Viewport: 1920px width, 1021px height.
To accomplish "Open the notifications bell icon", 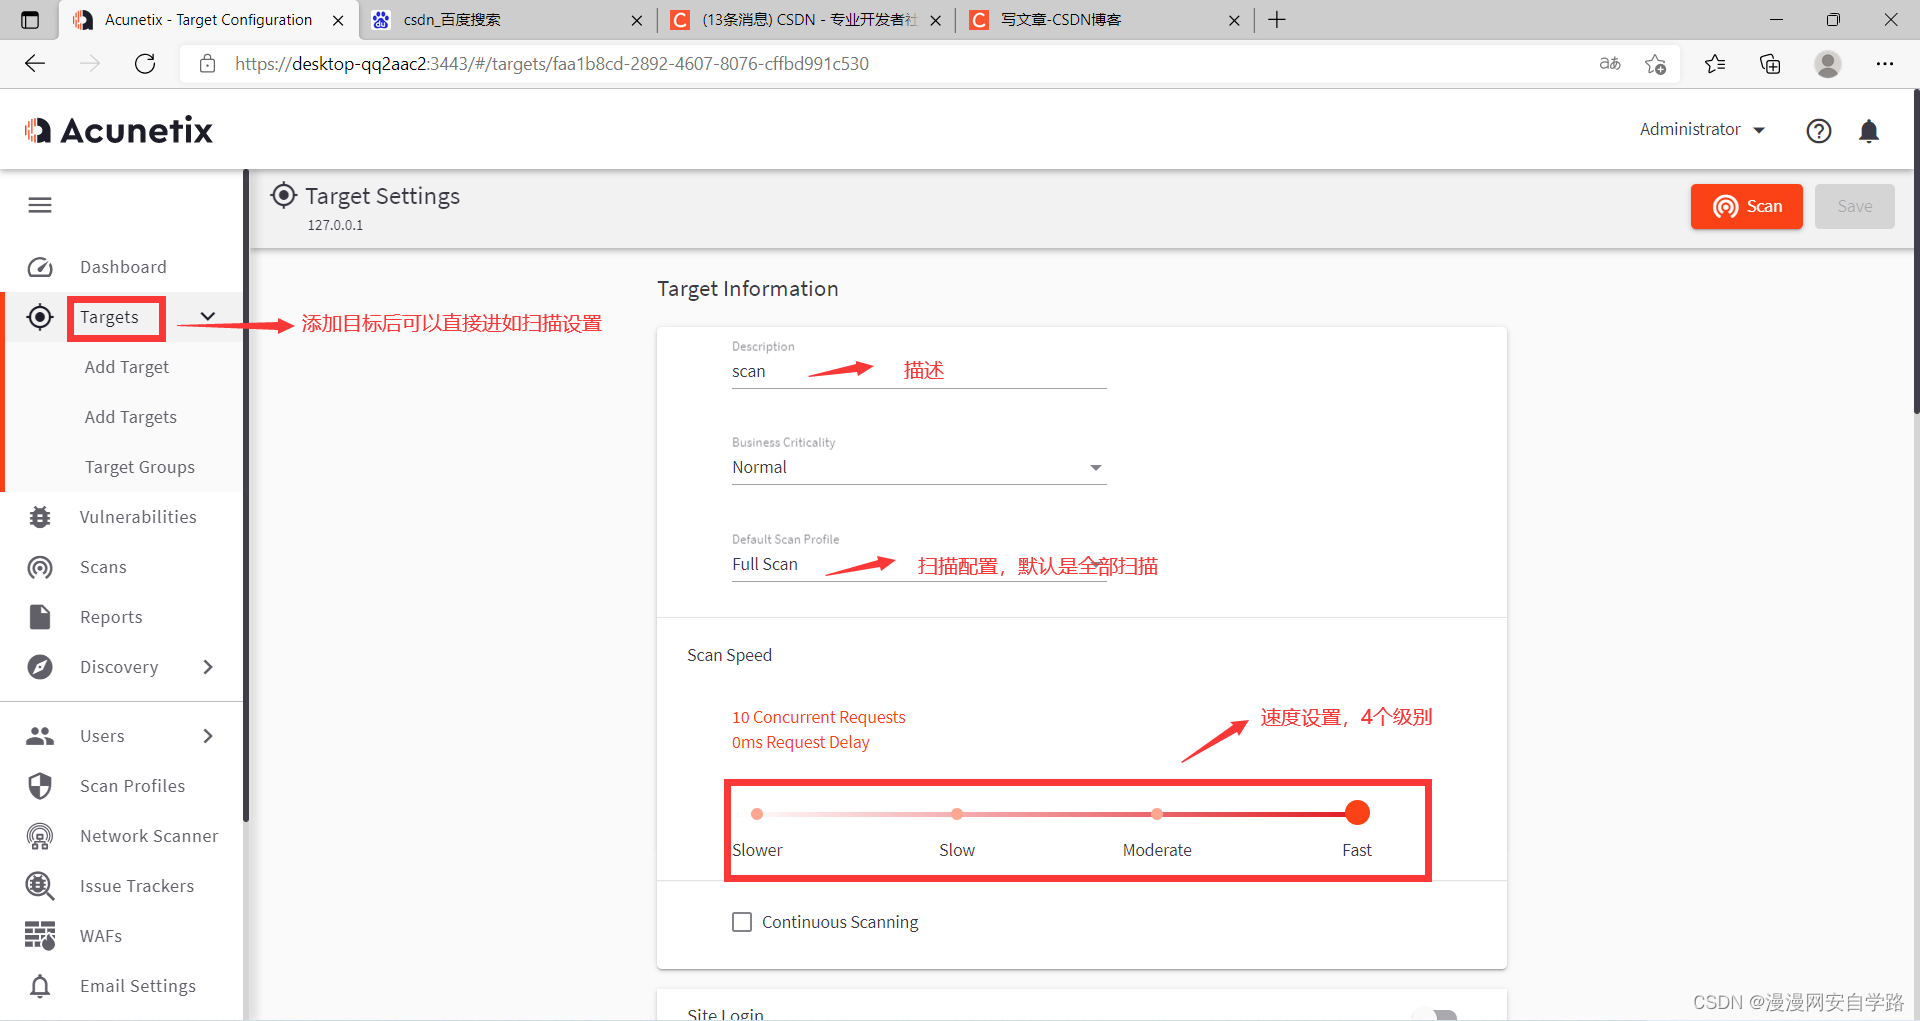I will [1869, 131].
